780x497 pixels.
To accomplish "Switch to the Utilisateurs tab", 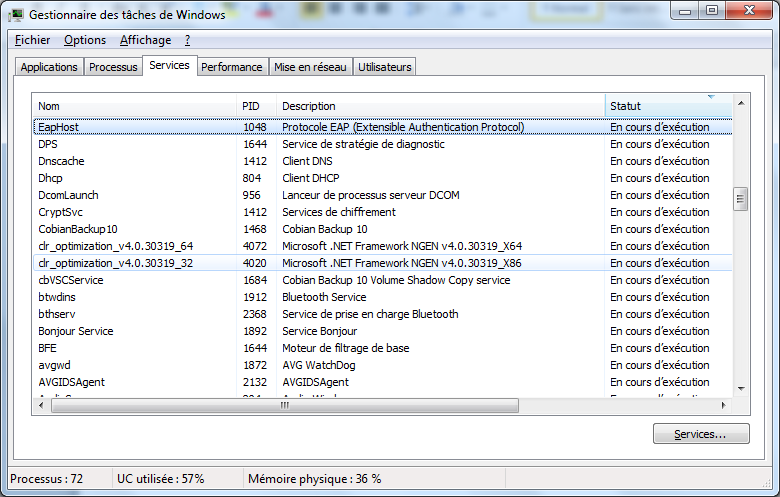I will pyautogui.click(x=384, y=67).
